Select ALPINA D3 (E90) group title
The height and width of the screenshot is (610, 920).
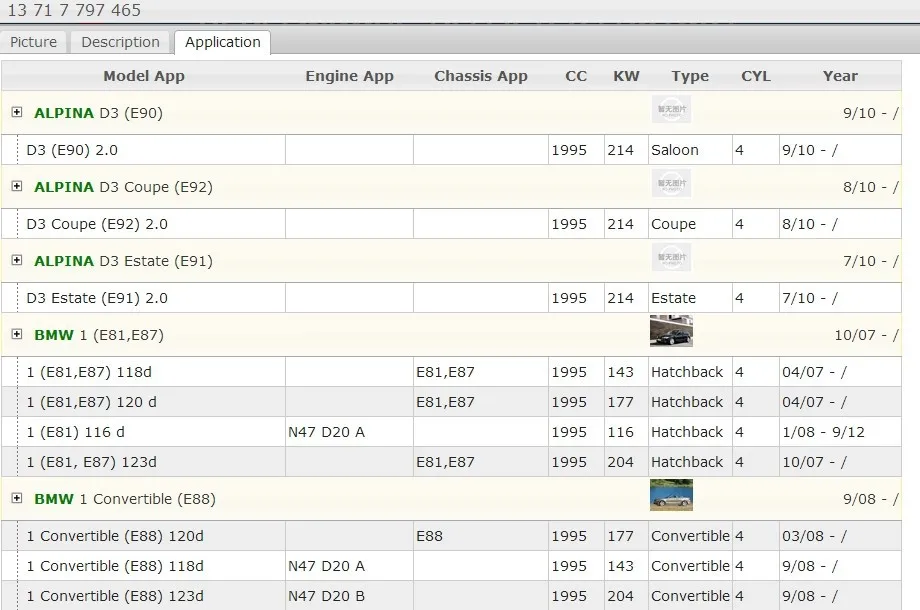(x=99, y=113)
